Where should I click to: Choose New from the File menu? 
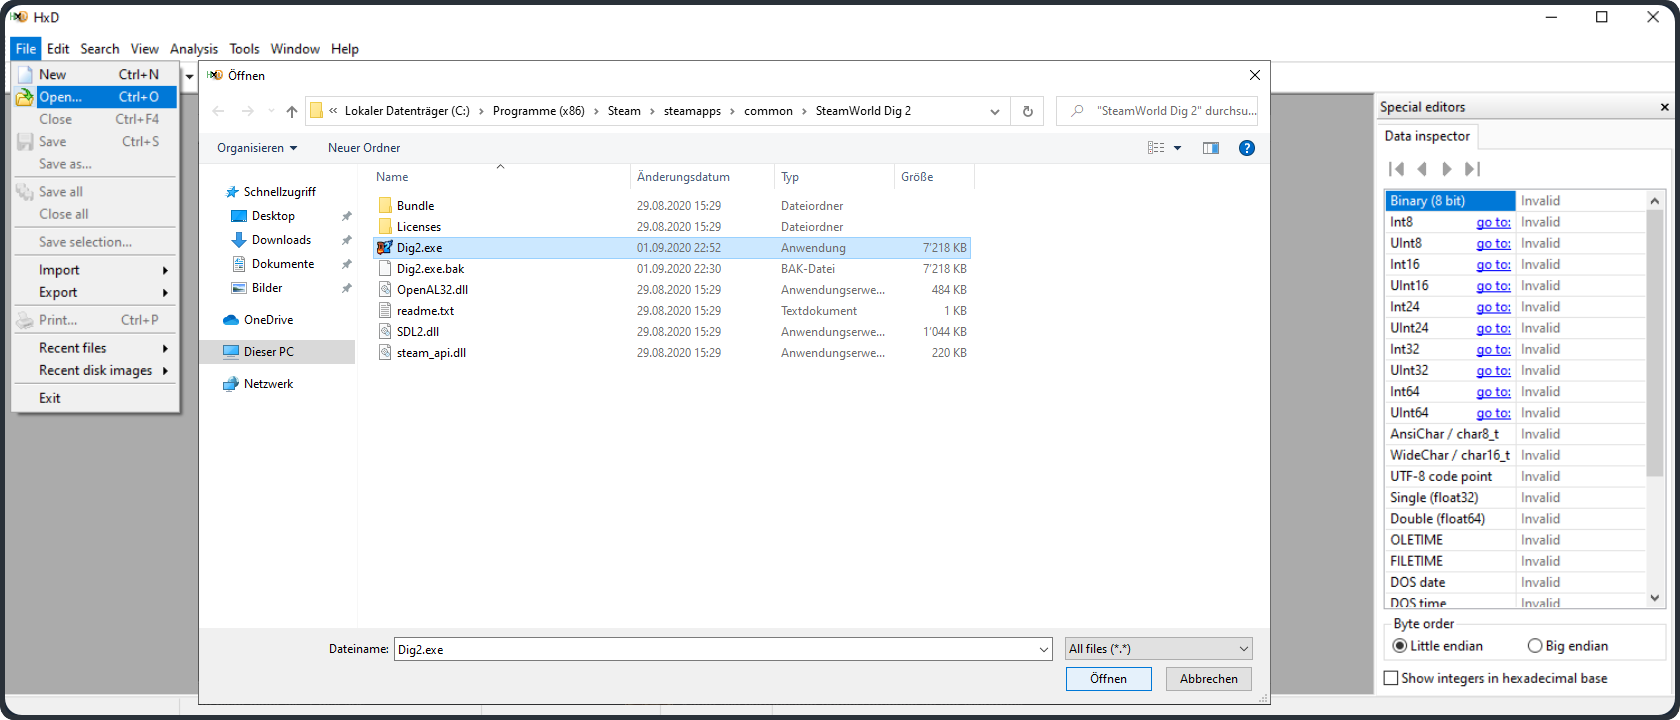[95, 75]
